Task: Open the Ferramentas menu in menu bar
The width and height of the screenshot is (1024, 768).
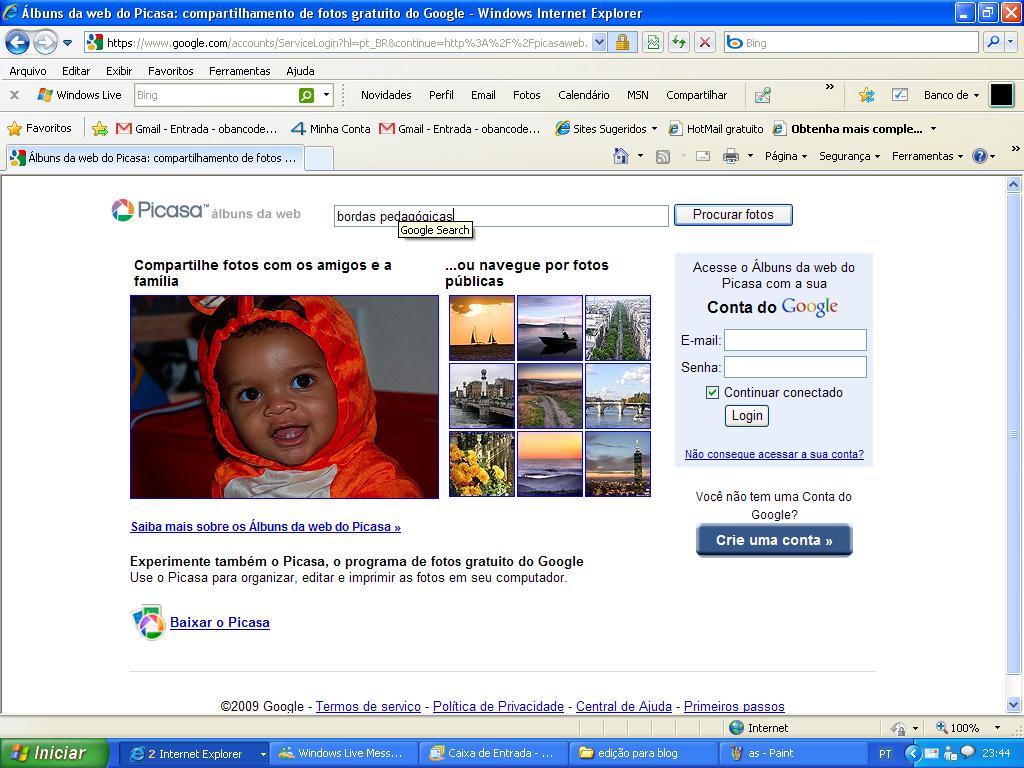Action: (x=240, y=71)
